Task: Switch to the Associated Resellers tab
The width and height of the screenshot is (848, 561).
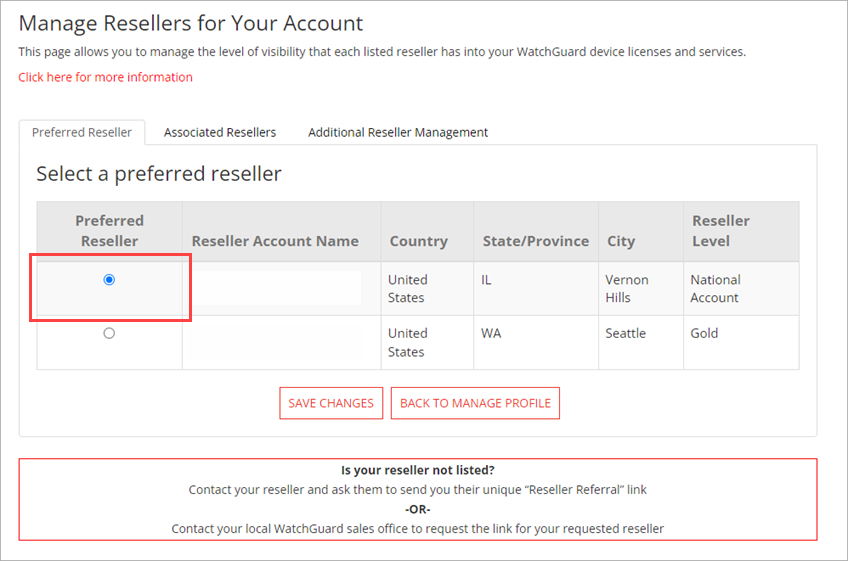Action: click(x=220, y=132)
